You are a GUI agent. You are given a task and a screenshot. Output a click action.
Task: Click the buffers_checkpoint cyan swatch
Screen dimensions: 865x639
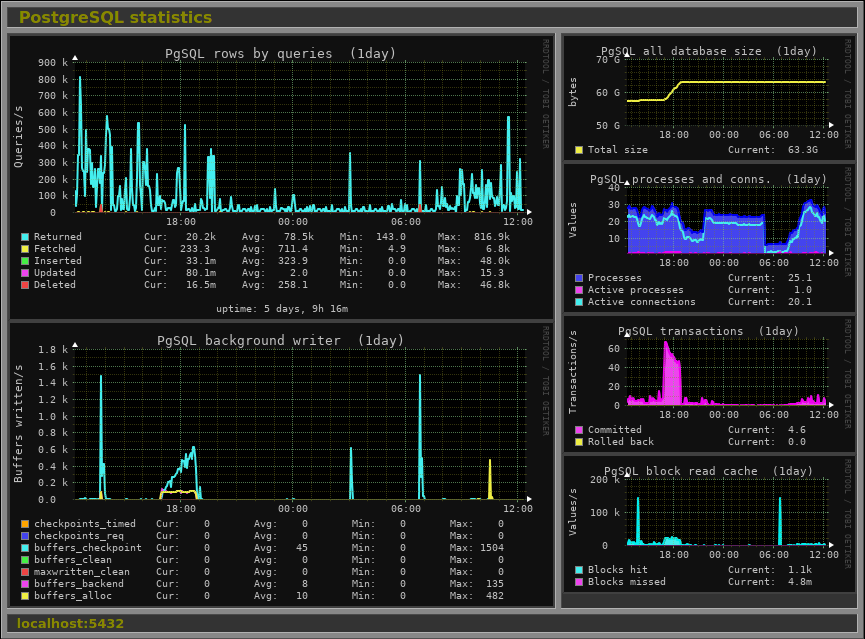(25, 548)
